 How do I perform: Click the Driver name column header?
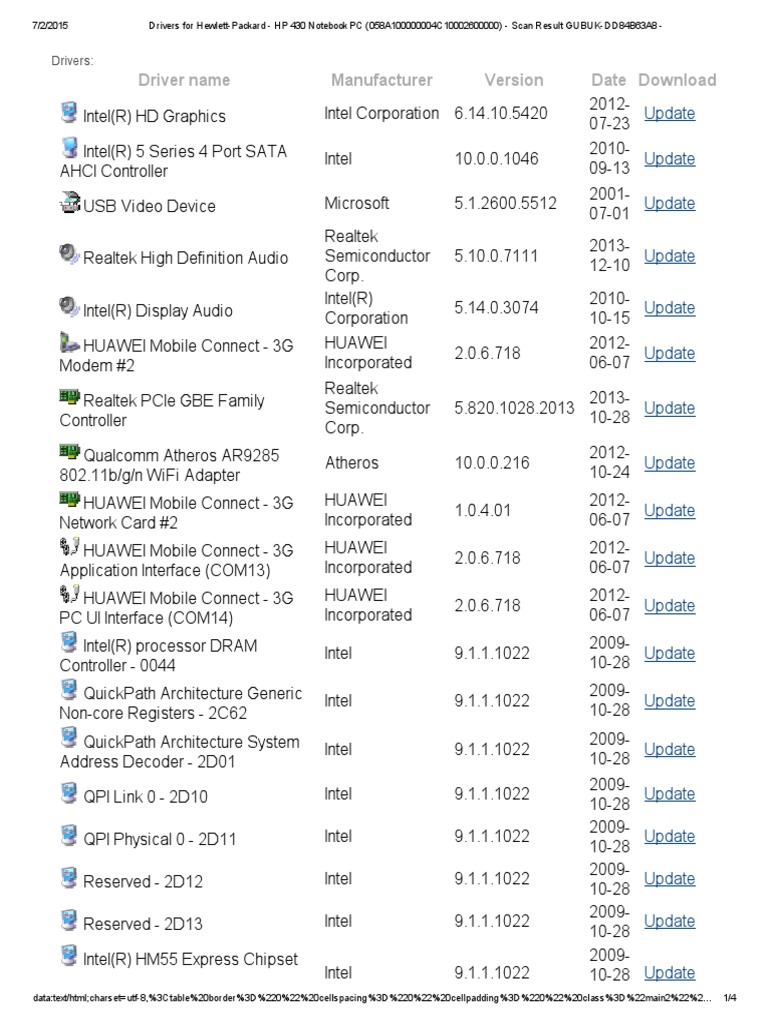click(184, 80)
